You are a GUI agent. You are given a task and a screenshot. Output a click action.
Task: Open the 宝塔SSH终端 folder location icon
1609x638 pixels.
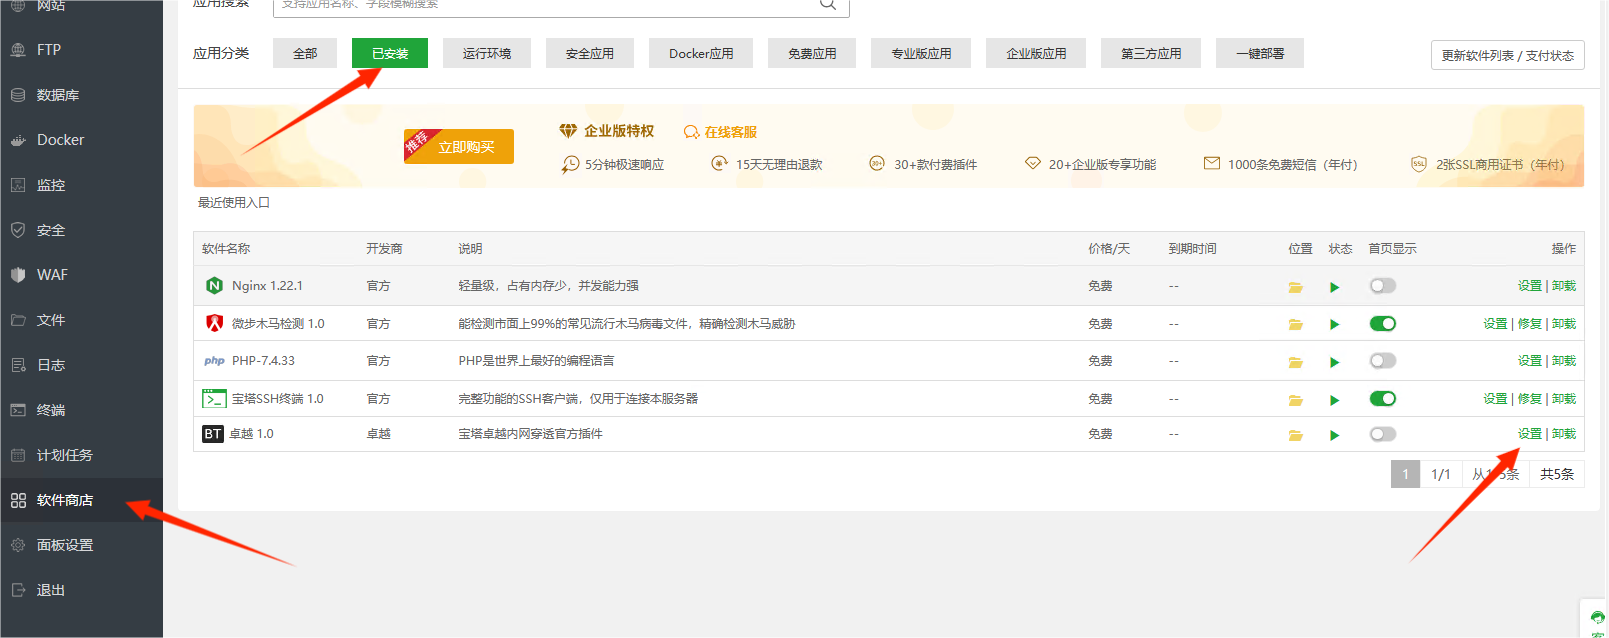tap(1295, 400)
